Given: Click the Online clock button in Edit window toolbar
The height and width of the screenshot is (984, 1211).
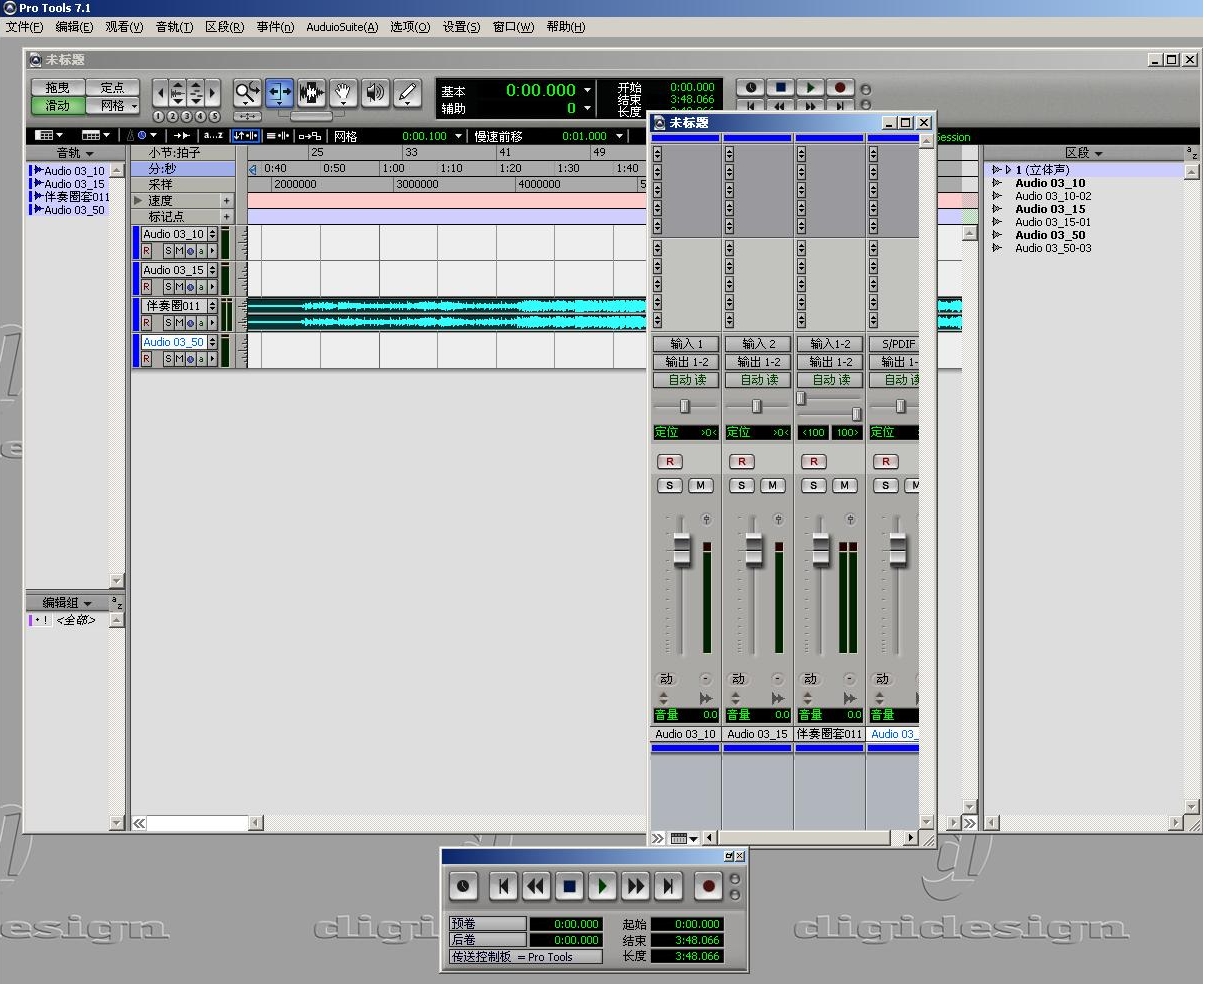Looking at the screenshot, I should pyautogui.click(x=751, y=88).
